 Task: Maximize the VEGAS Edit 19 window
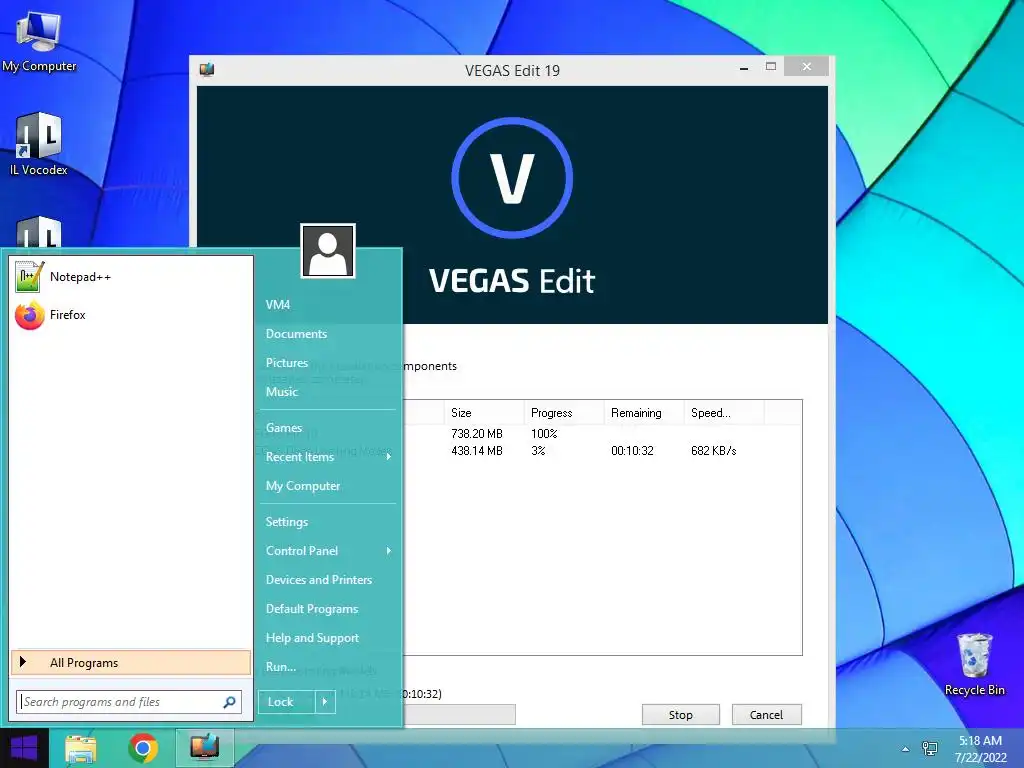click(771, 67)
